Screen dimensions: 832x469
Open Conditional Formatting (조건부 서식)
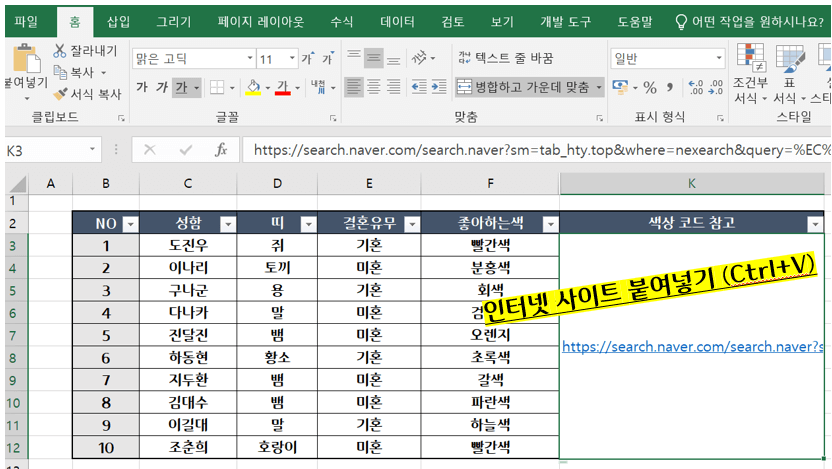(x=750, y=73)
